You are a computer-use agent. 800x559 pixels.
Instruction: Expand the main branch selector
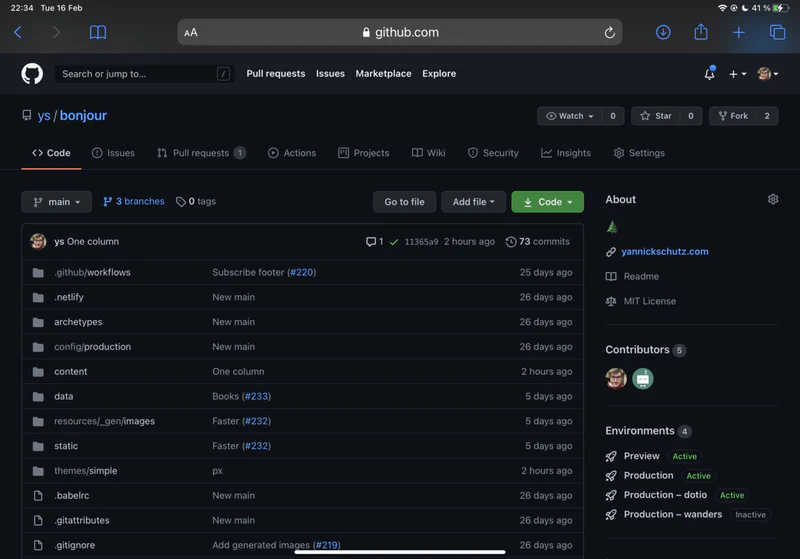pyautogui.click(x=57, y=201)
